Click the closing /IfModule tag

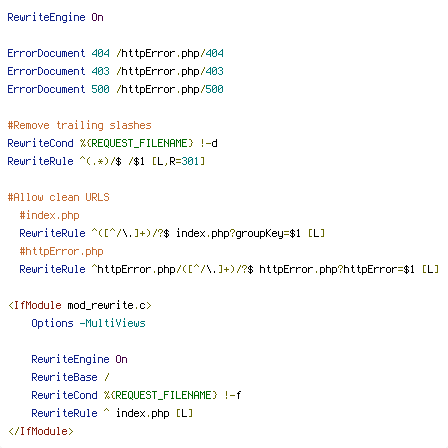[40, 431]
